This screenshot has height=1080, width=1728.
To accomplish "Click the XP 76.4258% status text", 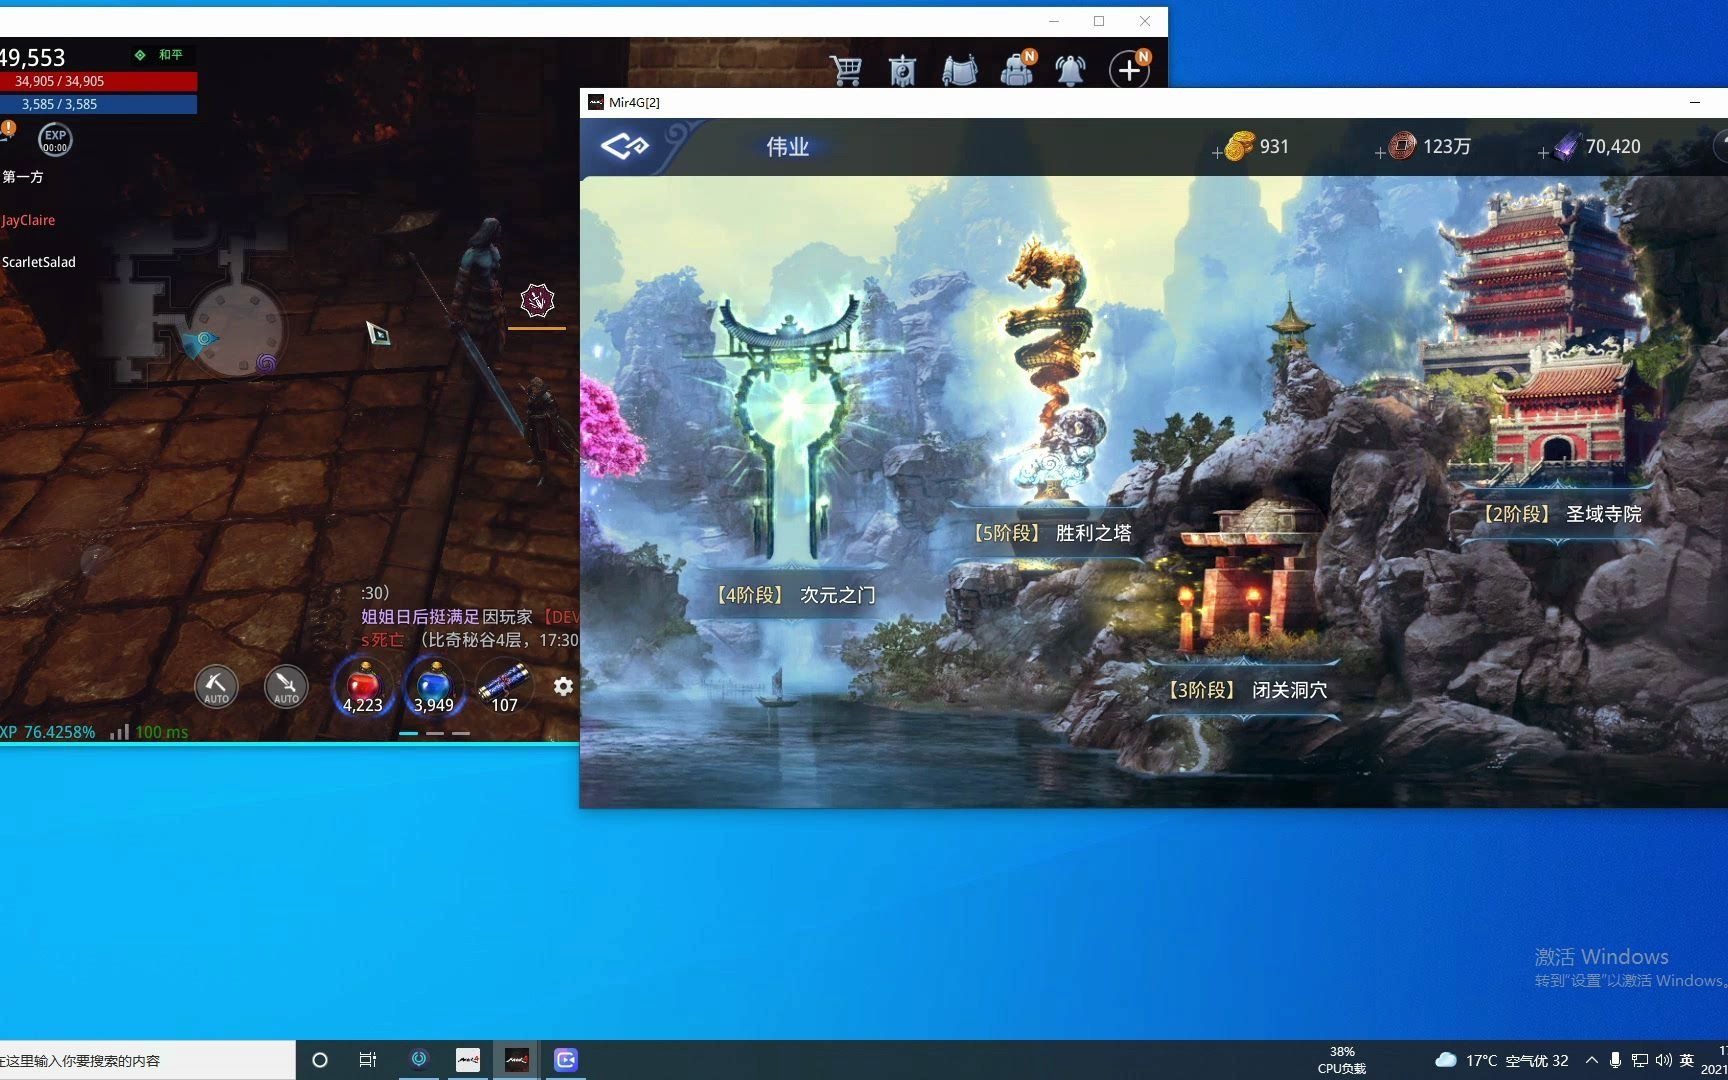I will click(48, 732).
